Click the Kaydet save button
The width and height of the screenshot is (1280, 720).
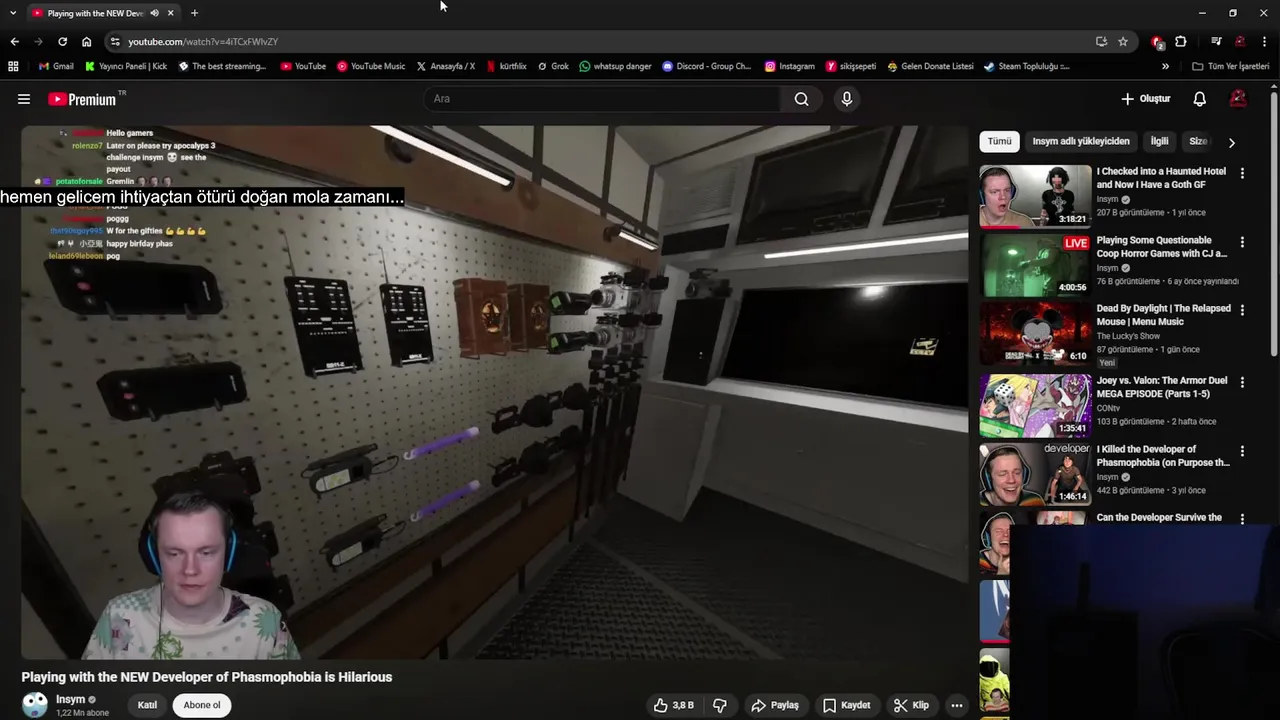pos(846,705)
